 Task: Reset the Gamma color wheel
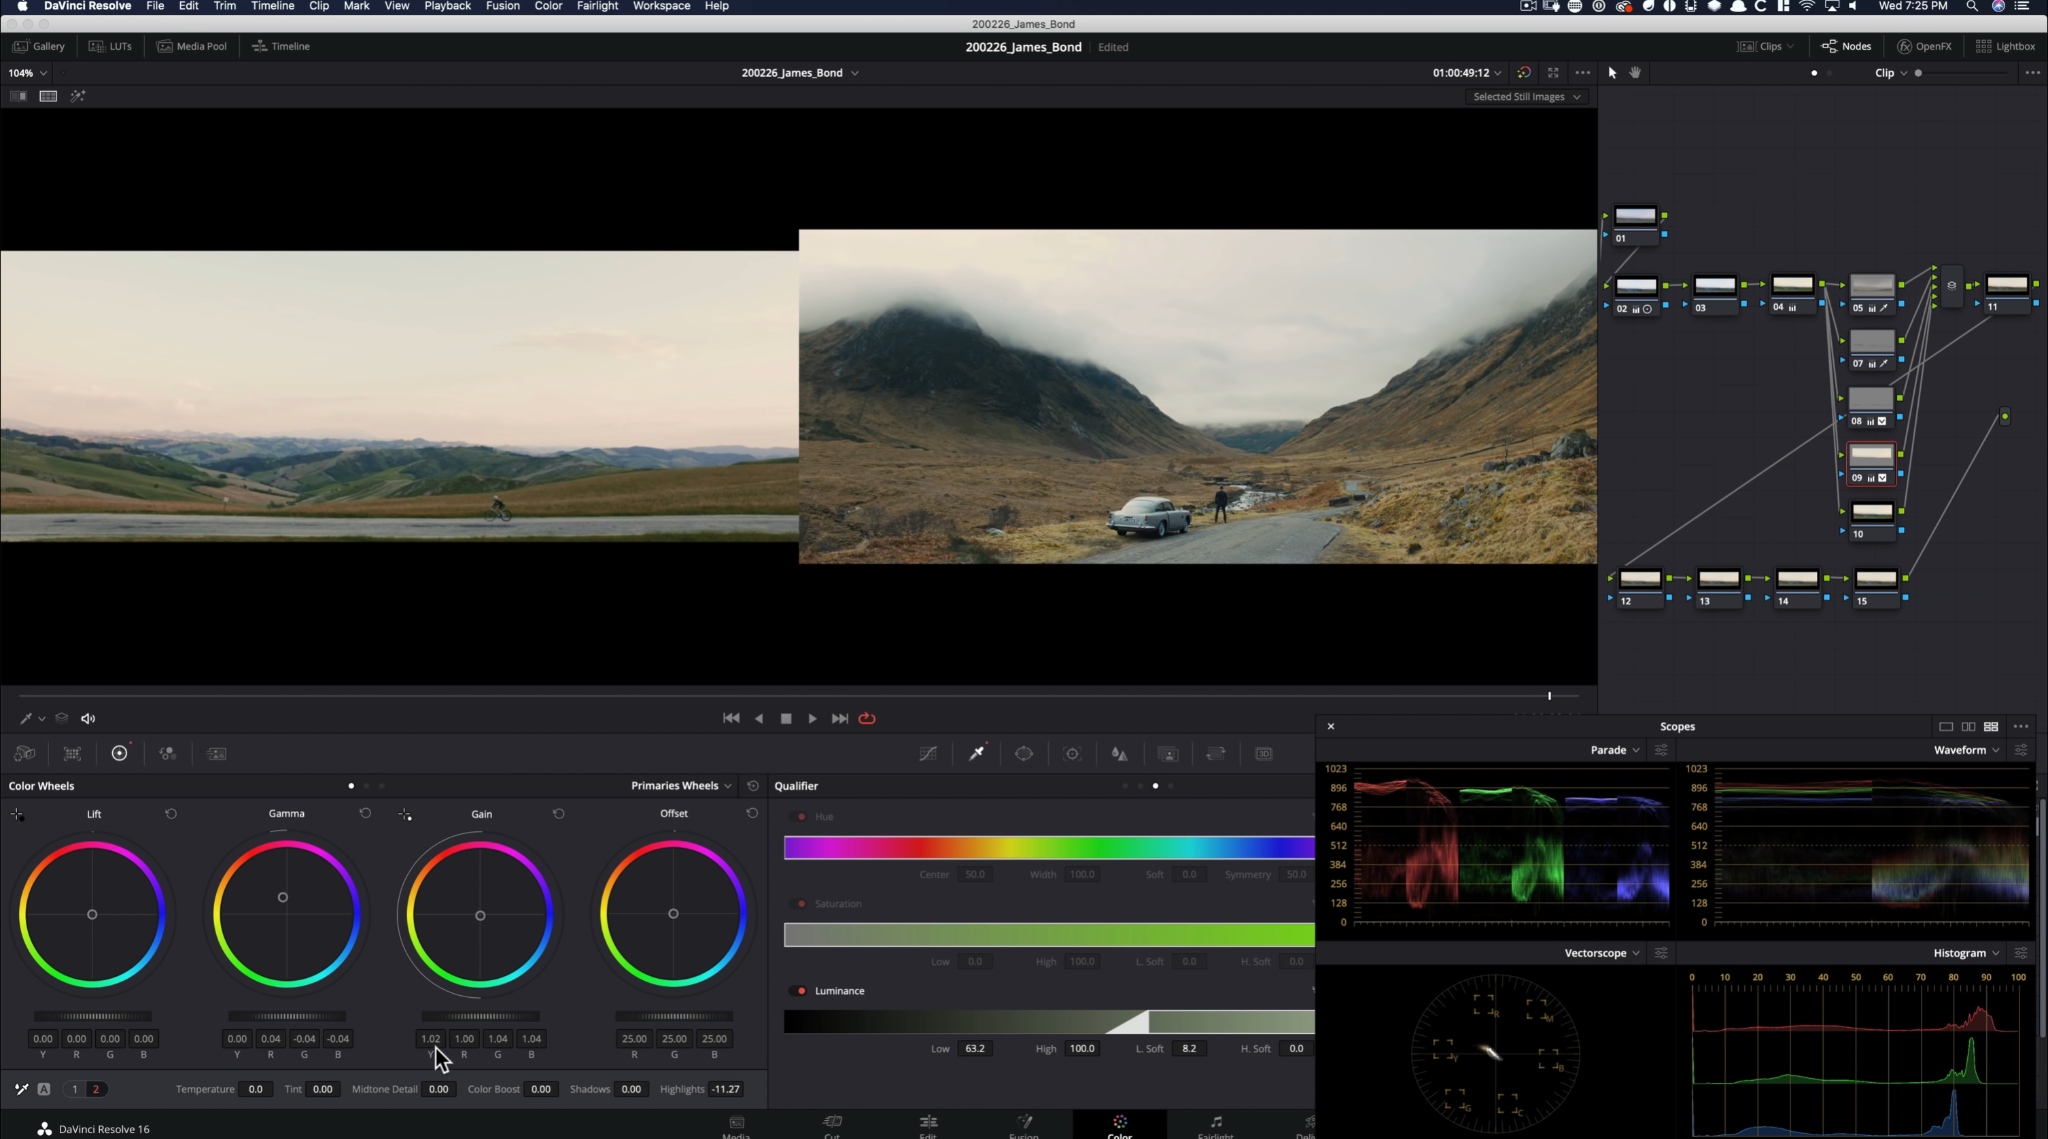tap(365, 813)
